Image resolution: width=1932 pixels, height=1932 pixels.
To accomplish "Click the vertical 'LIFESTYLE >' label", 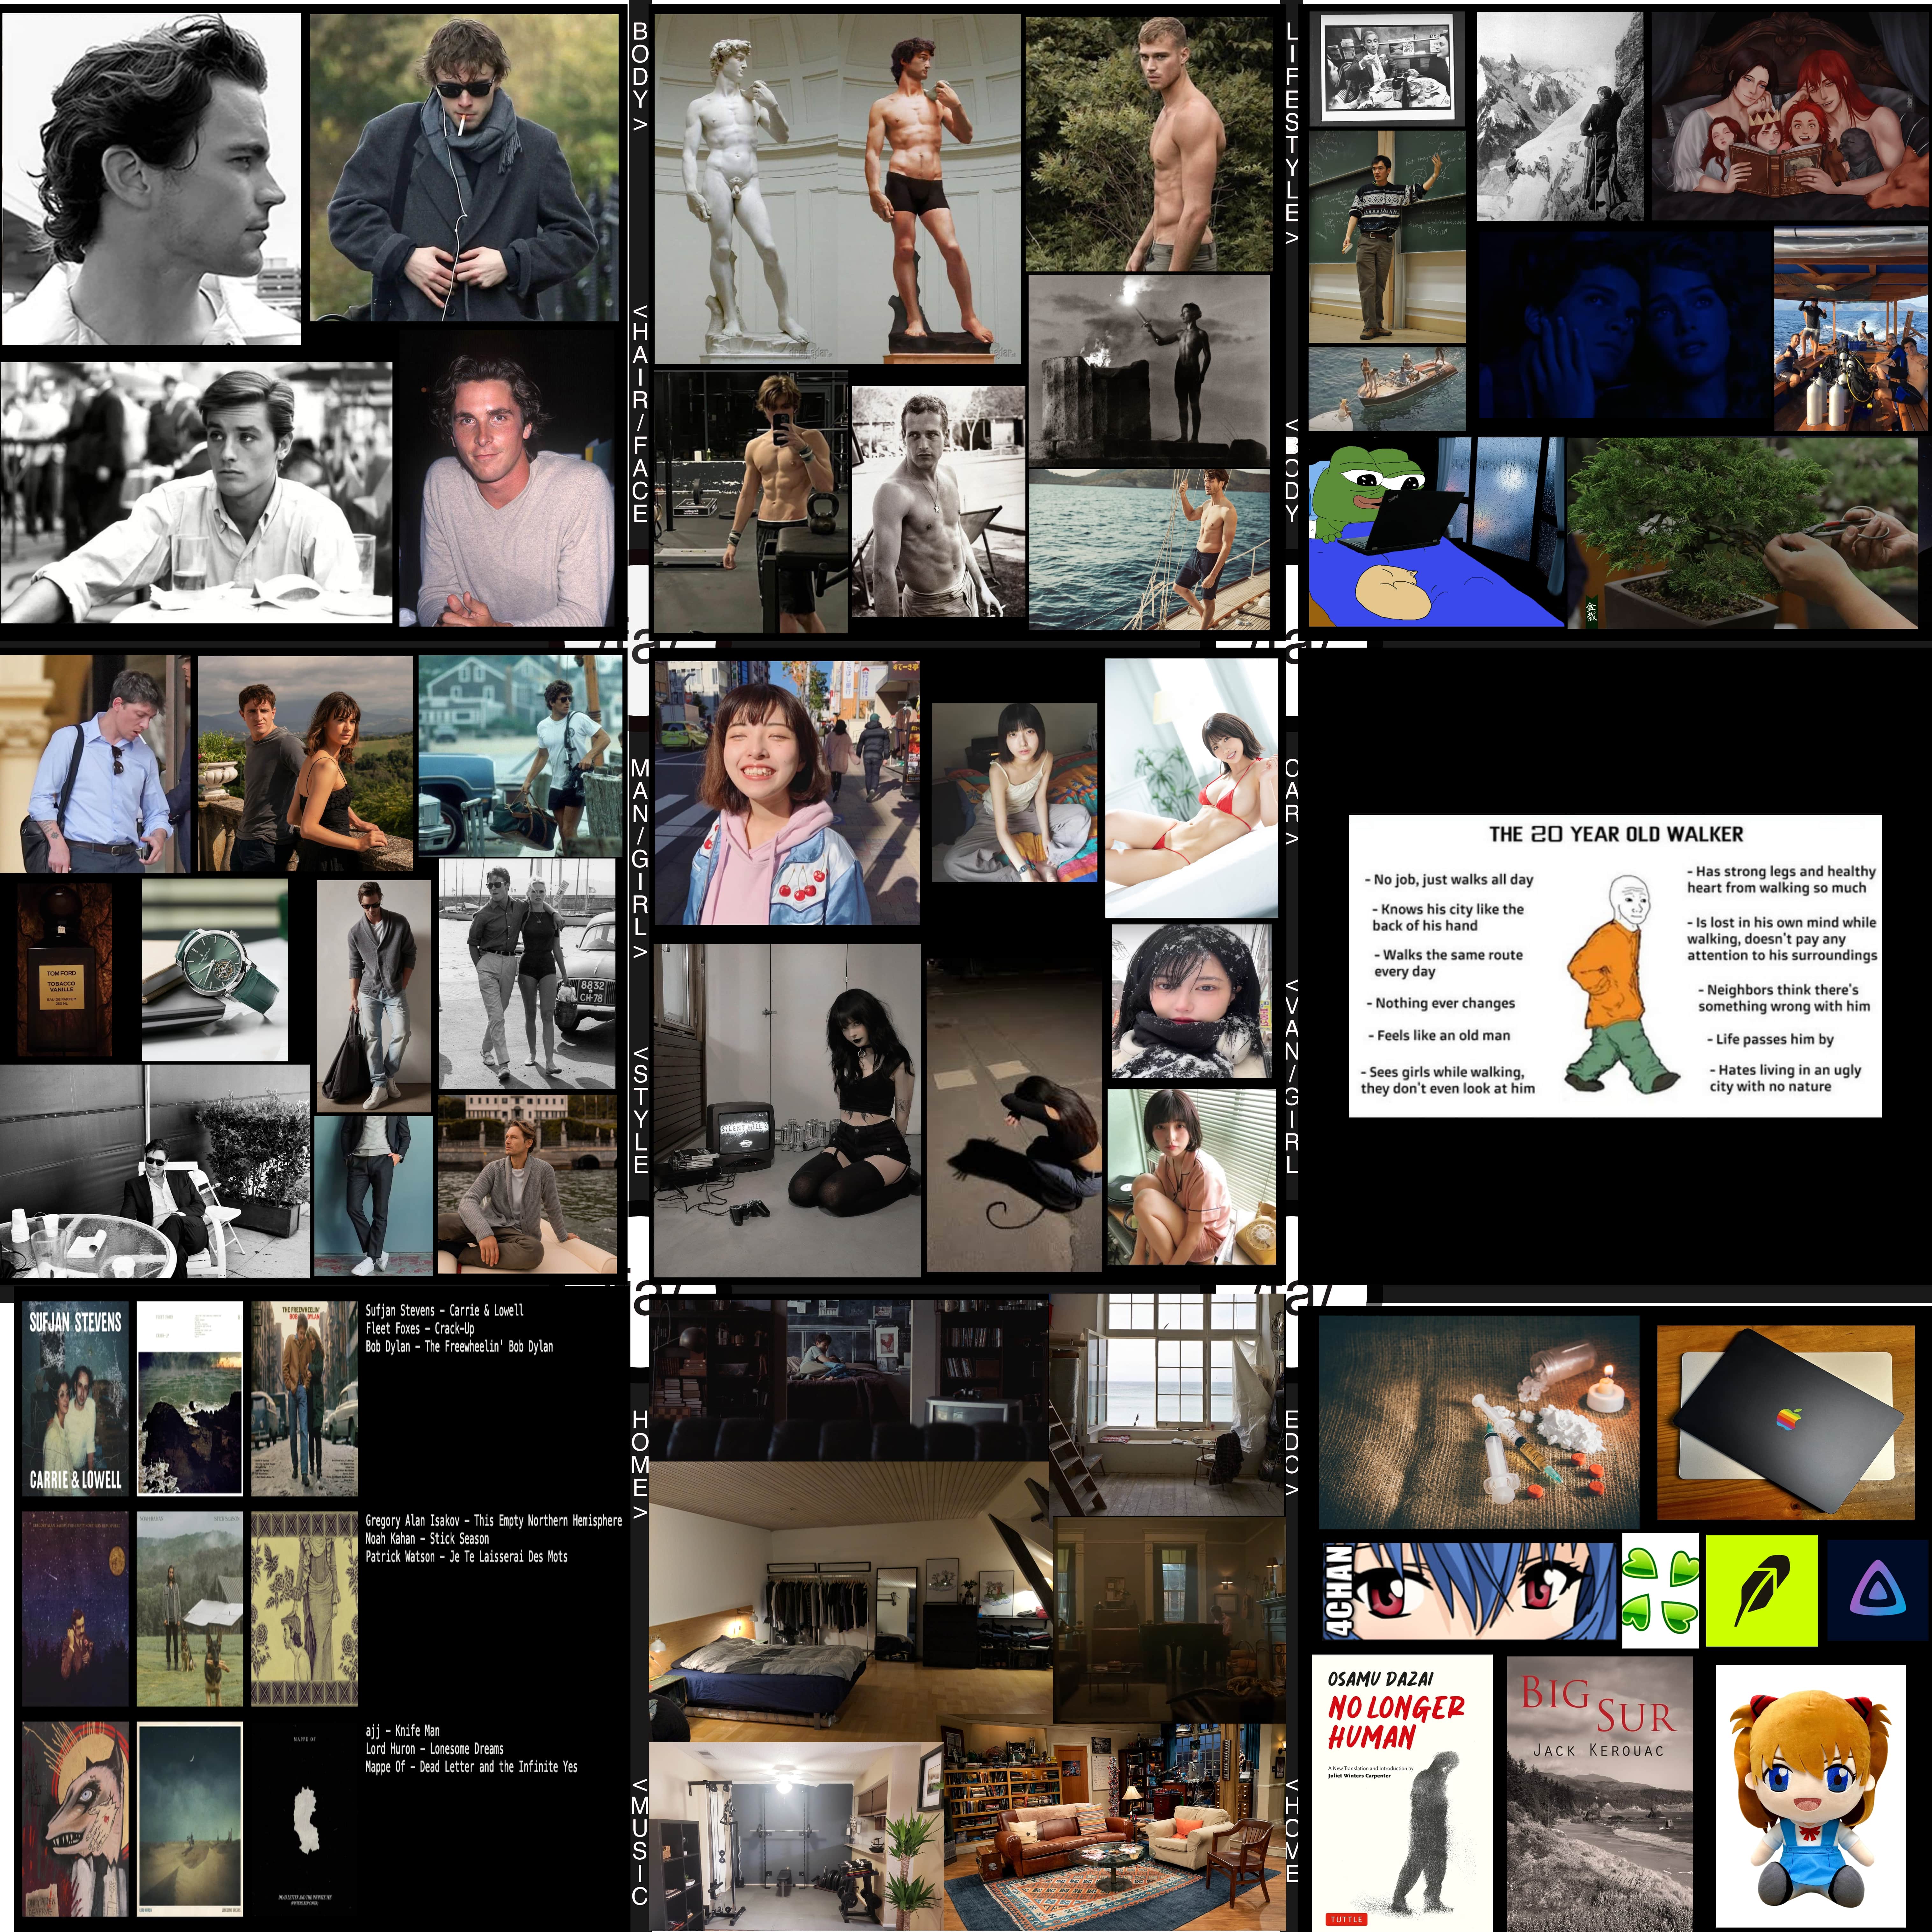I will point(1292,134).
